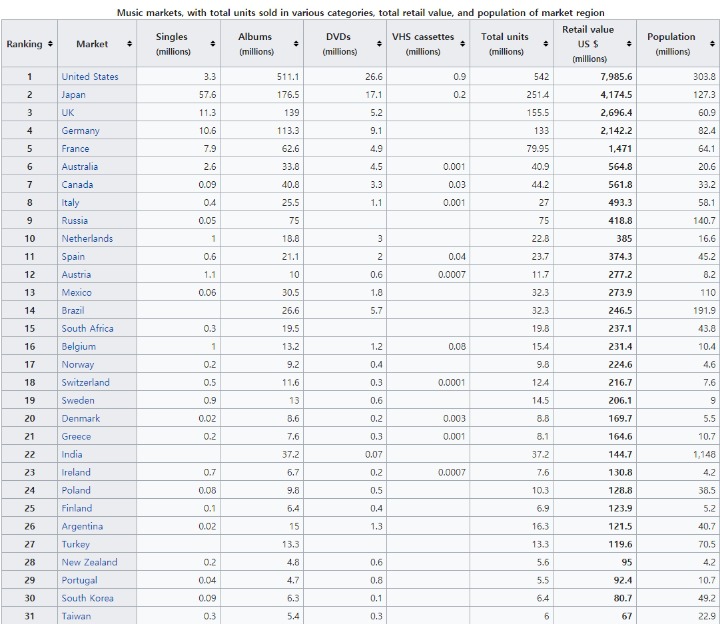The width and height of the screenshot is (720, 624).
Task: Open the Japan market link
Action: click(73, 95)
